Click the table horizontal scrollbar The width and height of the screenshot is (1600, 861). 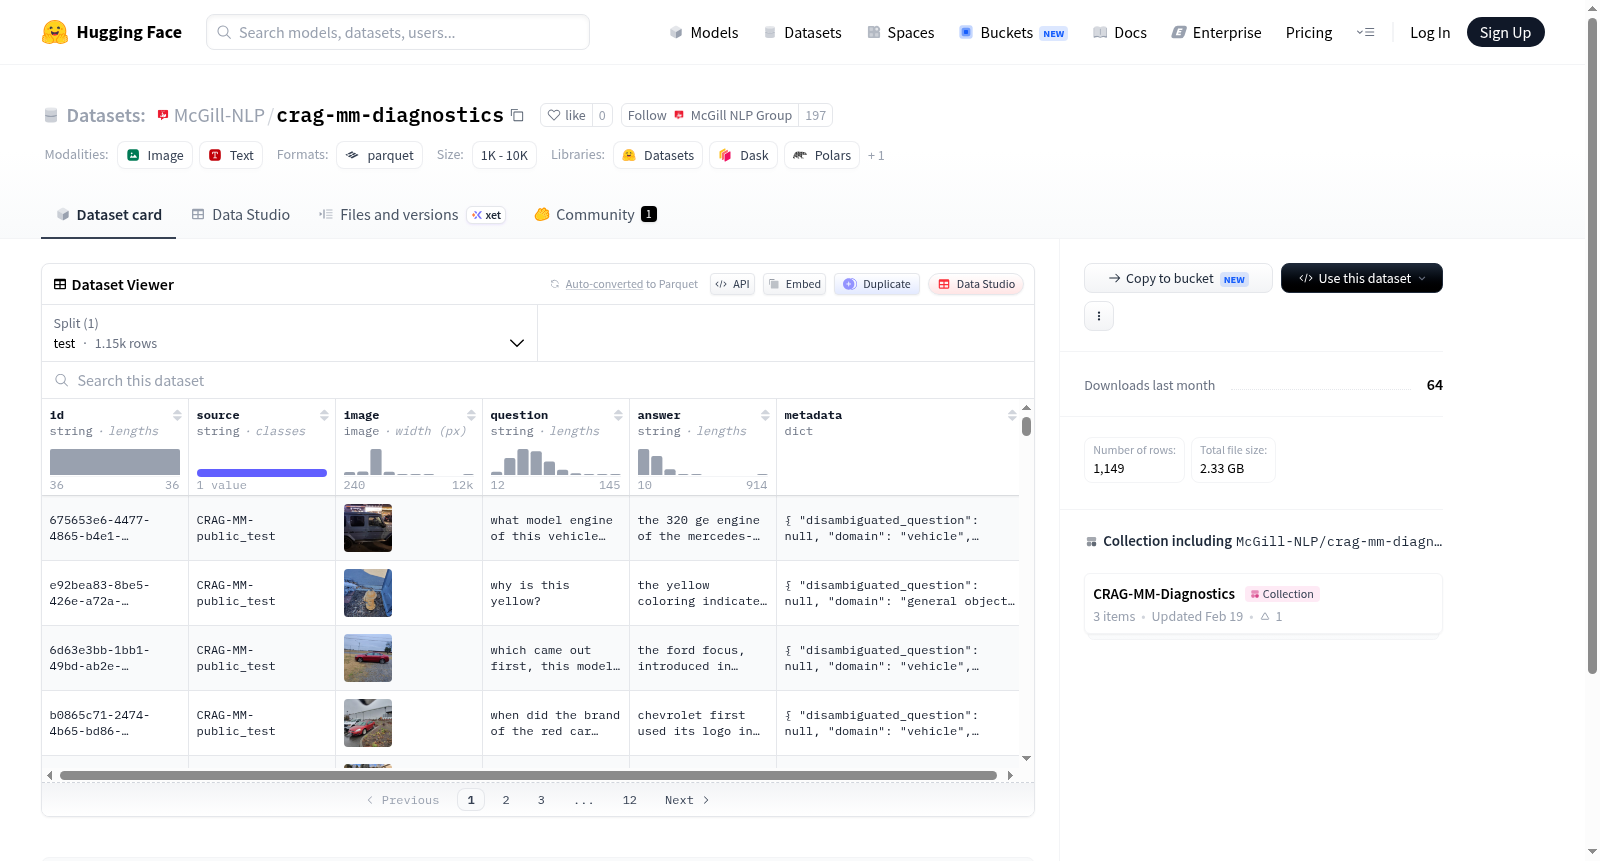(x=528, y=775)
